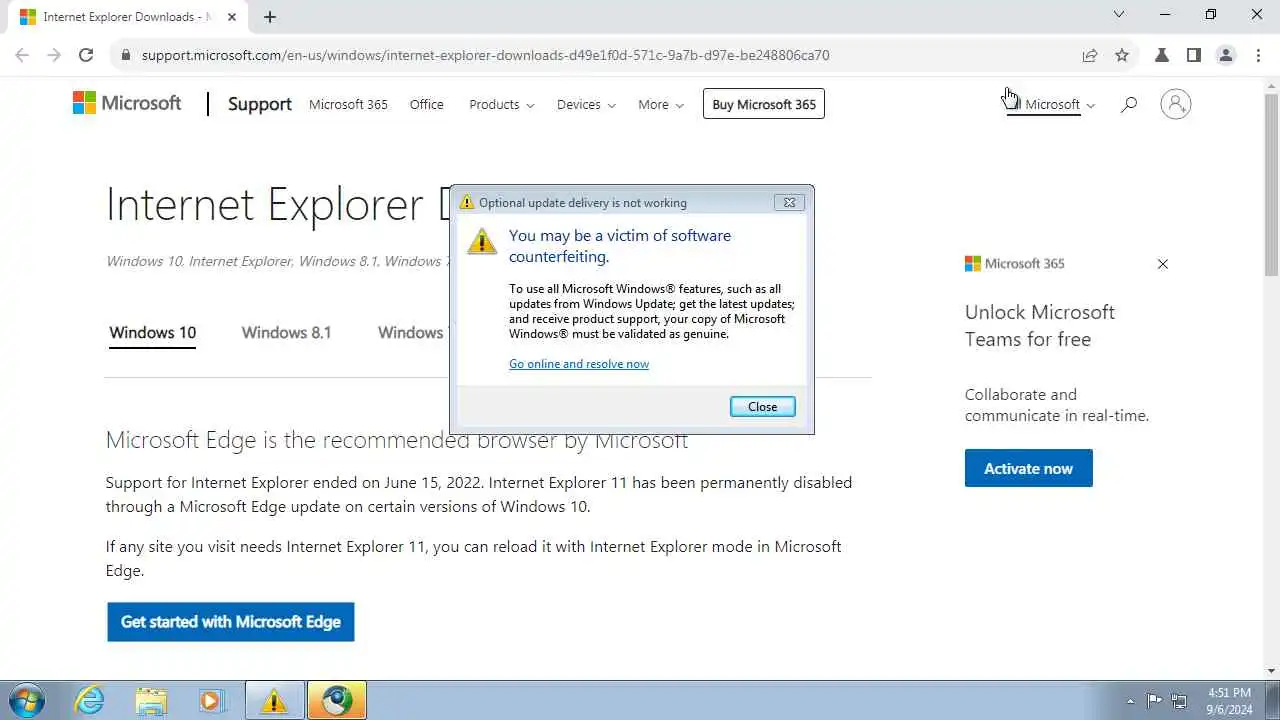
Task: Click the sign-in account icon
Action: point(1176,104)
